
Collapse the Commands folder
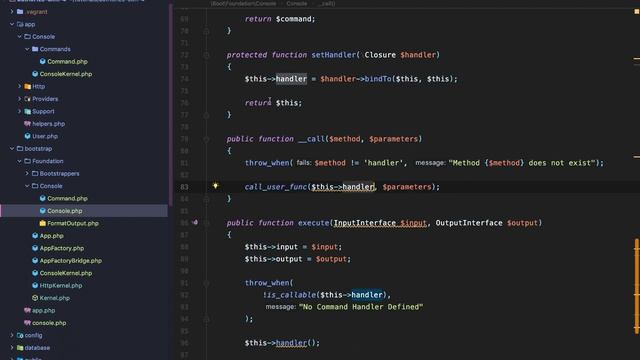coord(27,49)
